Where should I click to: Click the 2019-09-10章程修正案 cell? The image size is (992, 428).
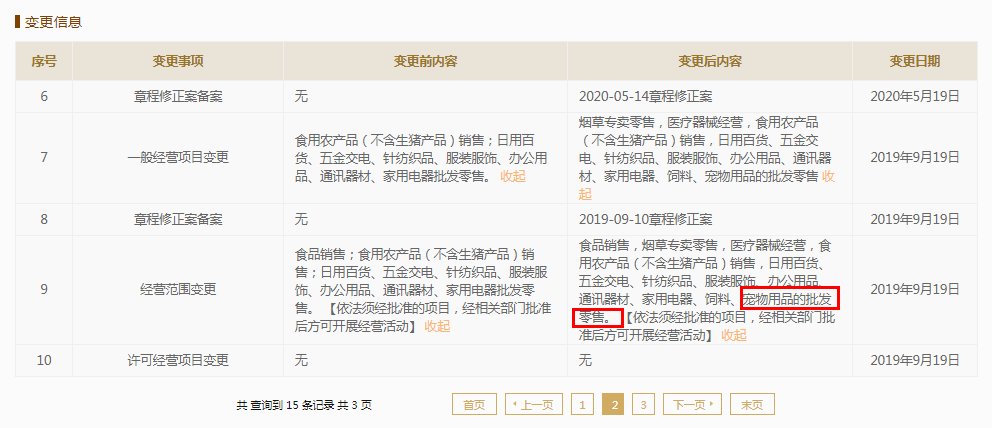(x=710, y=220)
